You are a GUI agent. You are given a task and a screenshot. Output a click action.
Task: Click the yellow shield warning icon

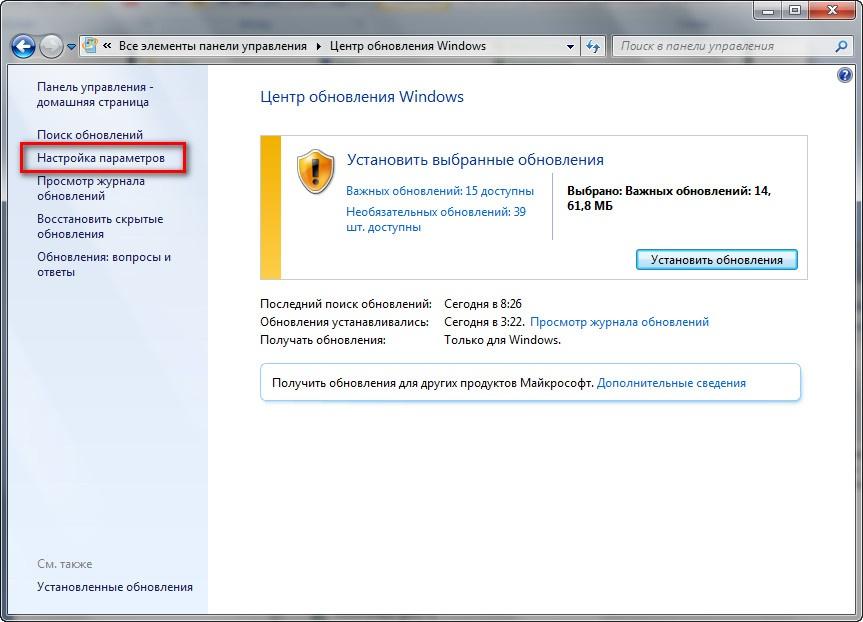pos(315,171)
